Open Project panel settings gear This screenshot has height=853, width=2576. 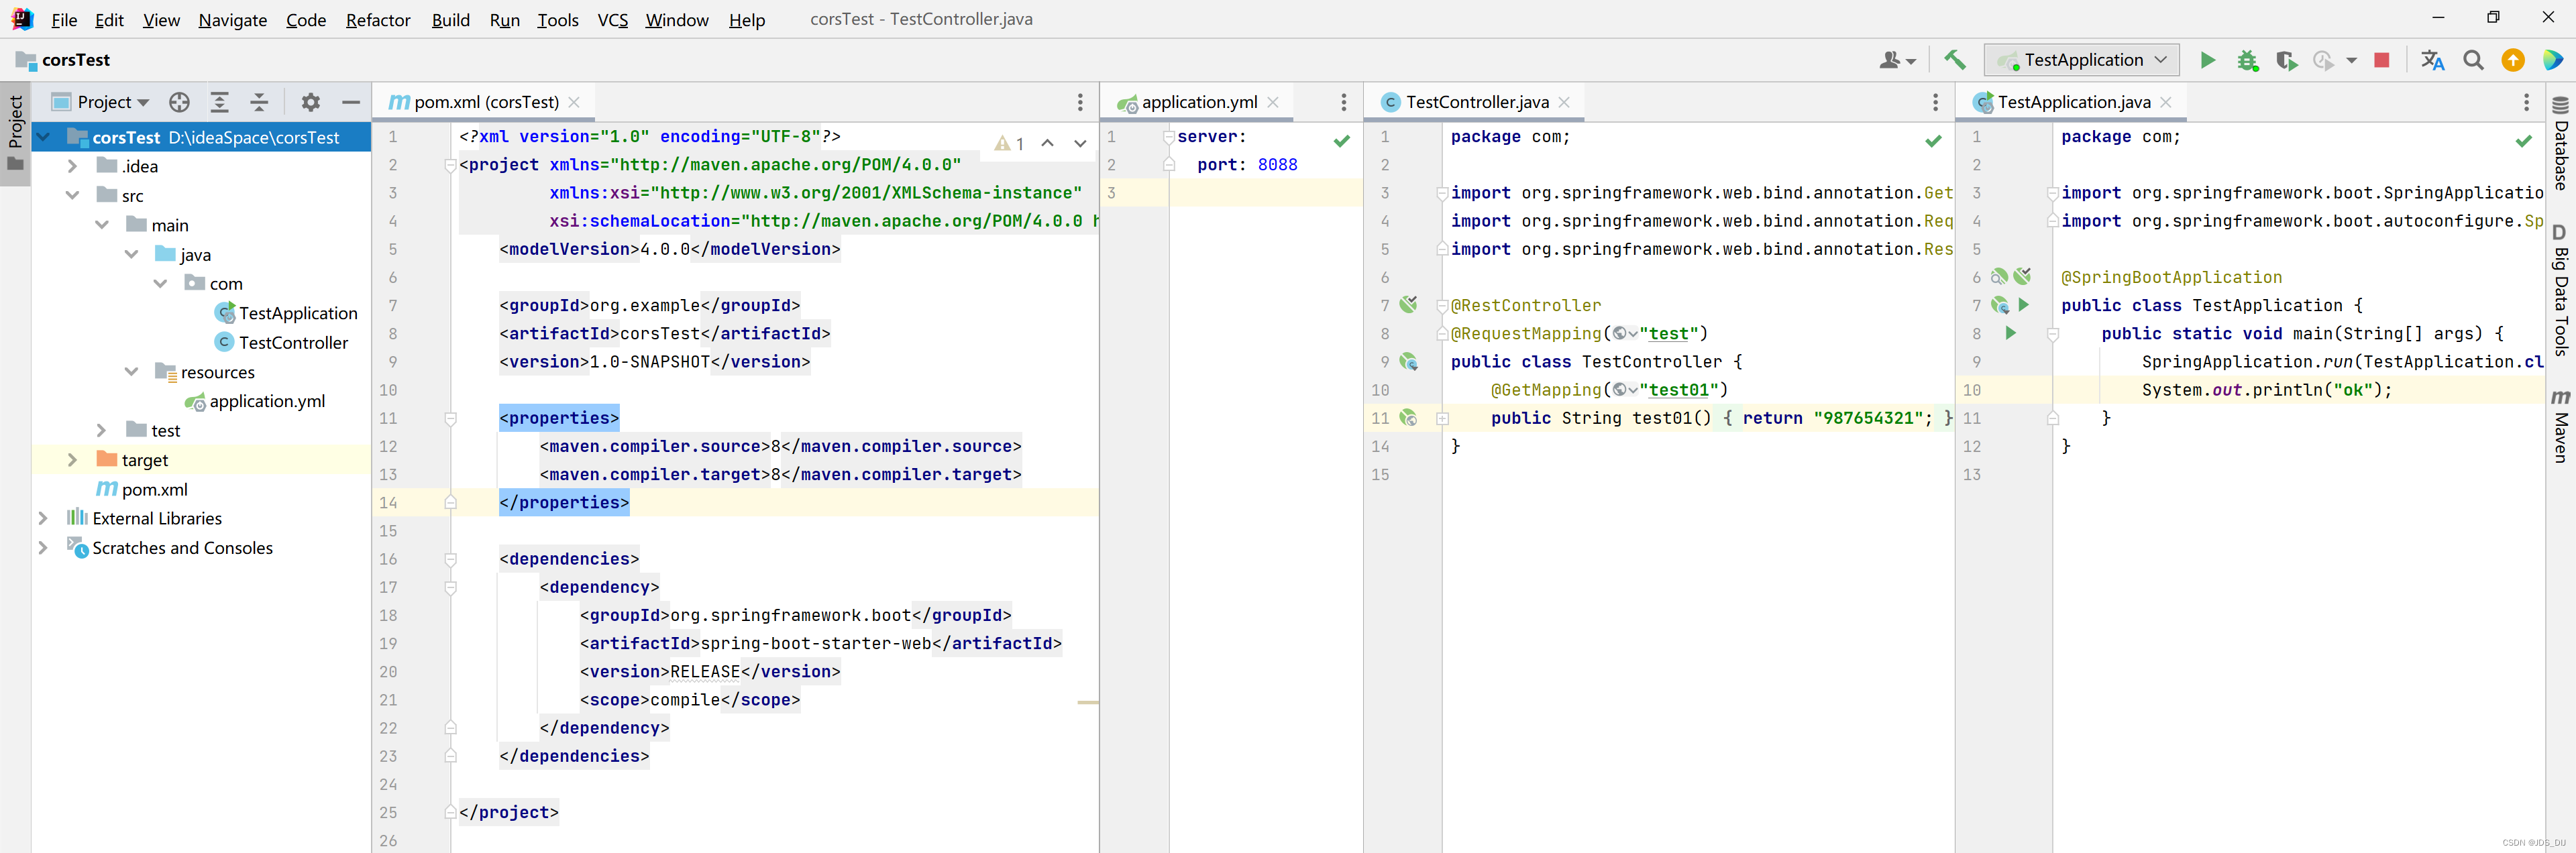(311, 102)
